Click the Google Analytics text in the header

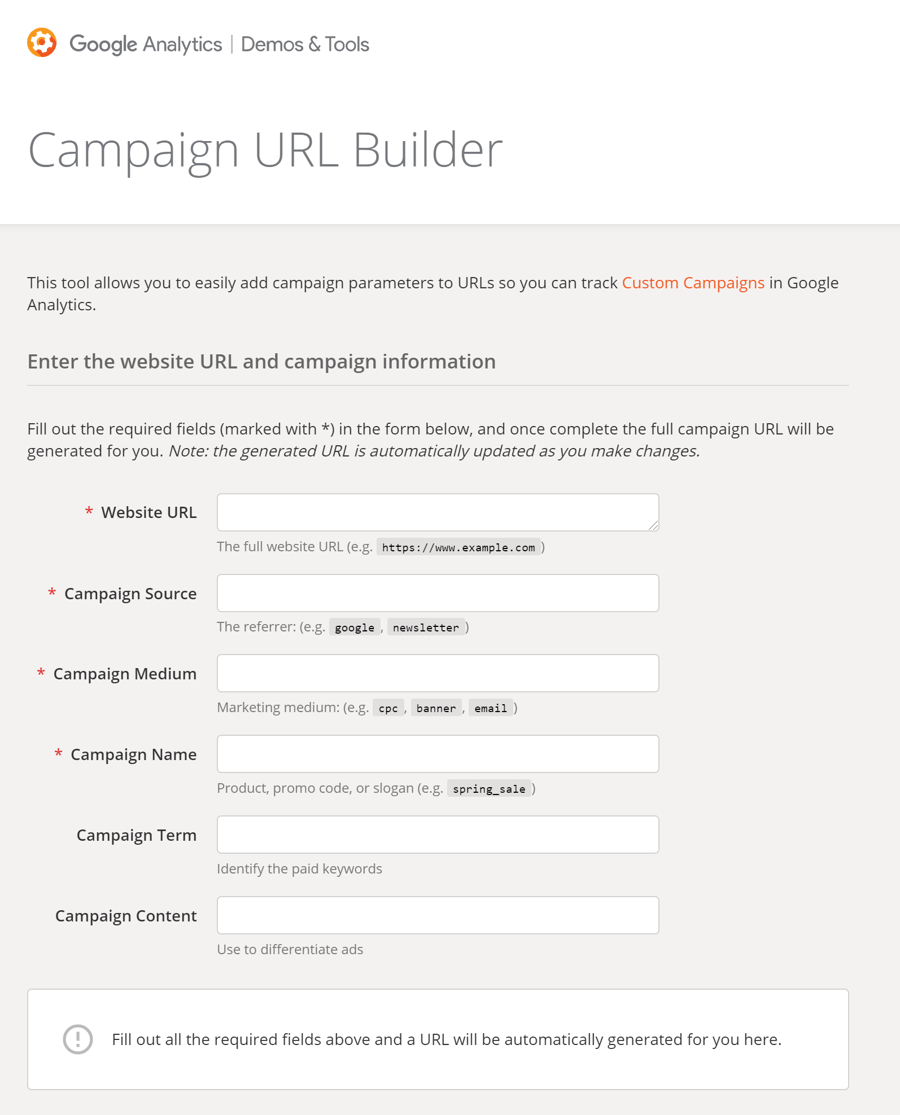point(146,44)
